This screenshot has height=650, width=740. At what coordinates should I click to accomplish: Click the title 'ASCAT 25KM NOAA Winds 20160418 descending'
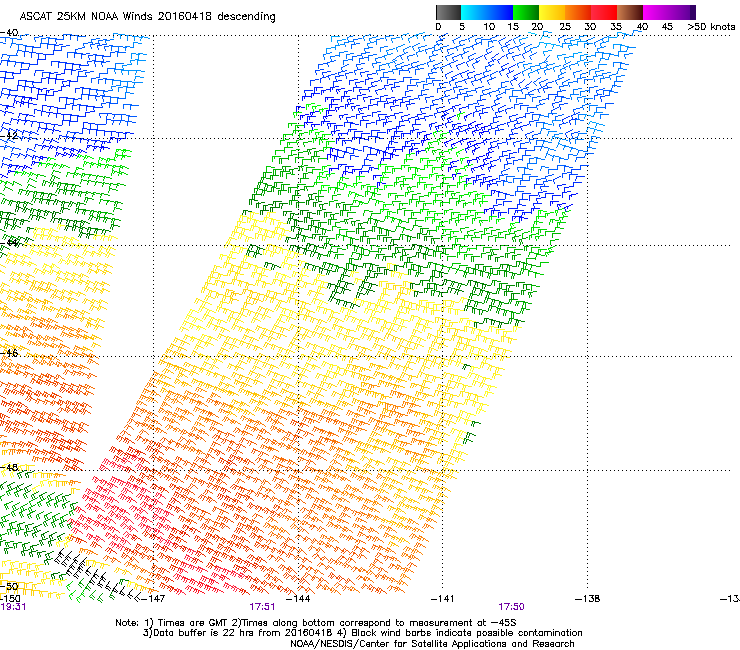[x=147, y=16]
